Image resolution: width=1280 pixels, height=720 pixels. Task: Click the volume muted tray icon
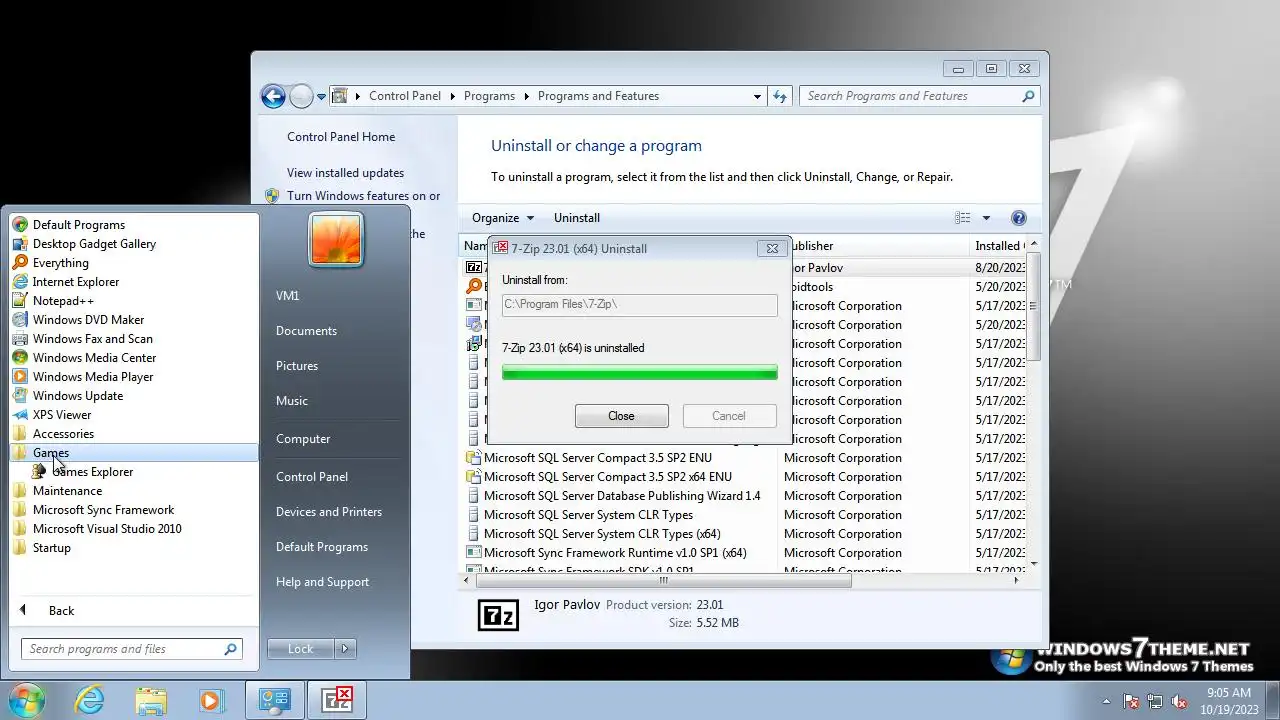(1178, 701)
